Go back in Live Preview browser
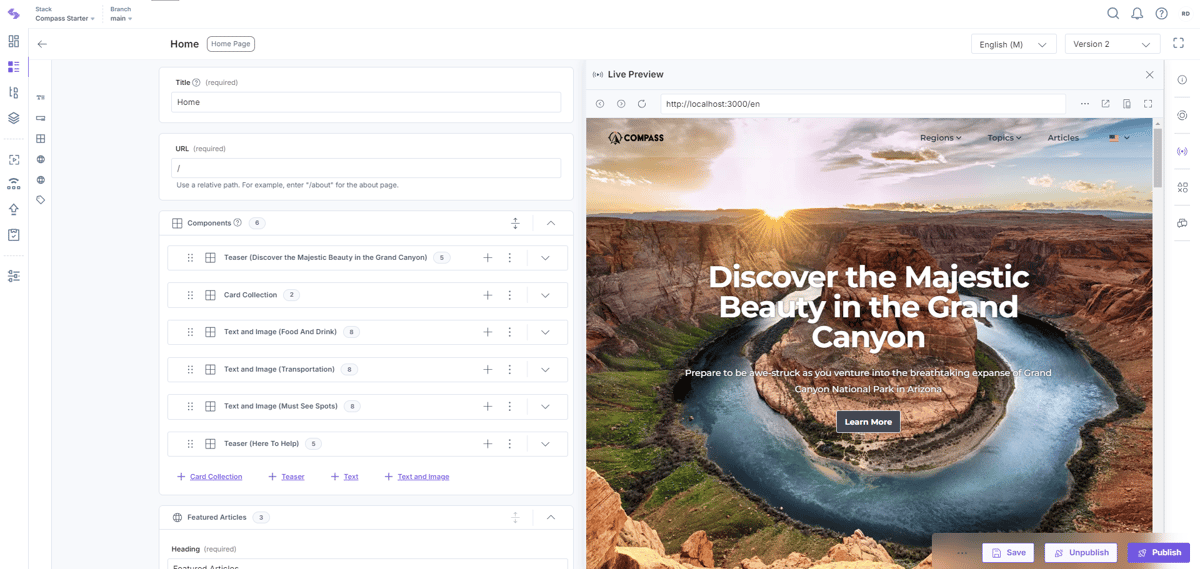 (600, 104)
